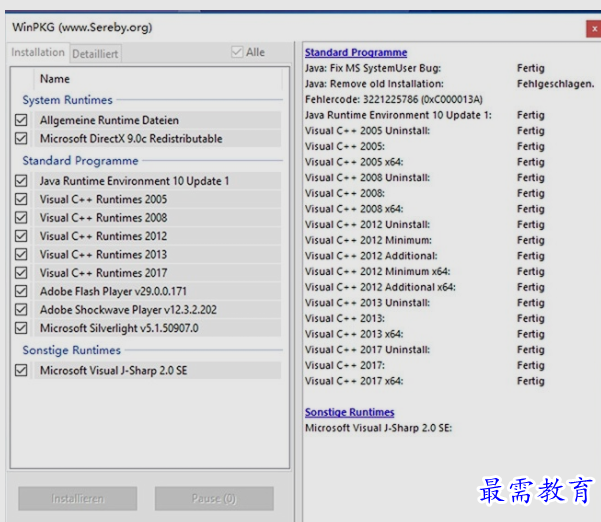
Task: Click the Name column header
Action: pos(158,79)
